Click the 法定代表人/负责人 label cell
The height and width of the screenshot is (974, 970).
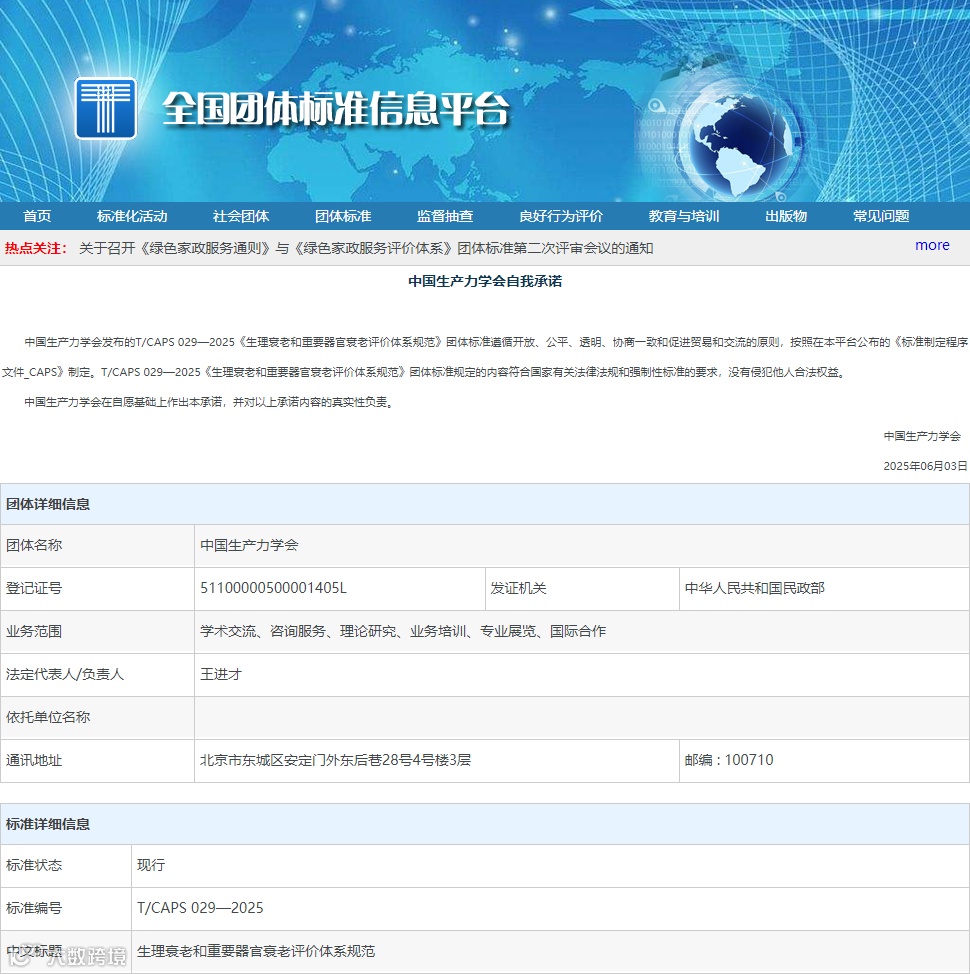click(x=97, y=674)
